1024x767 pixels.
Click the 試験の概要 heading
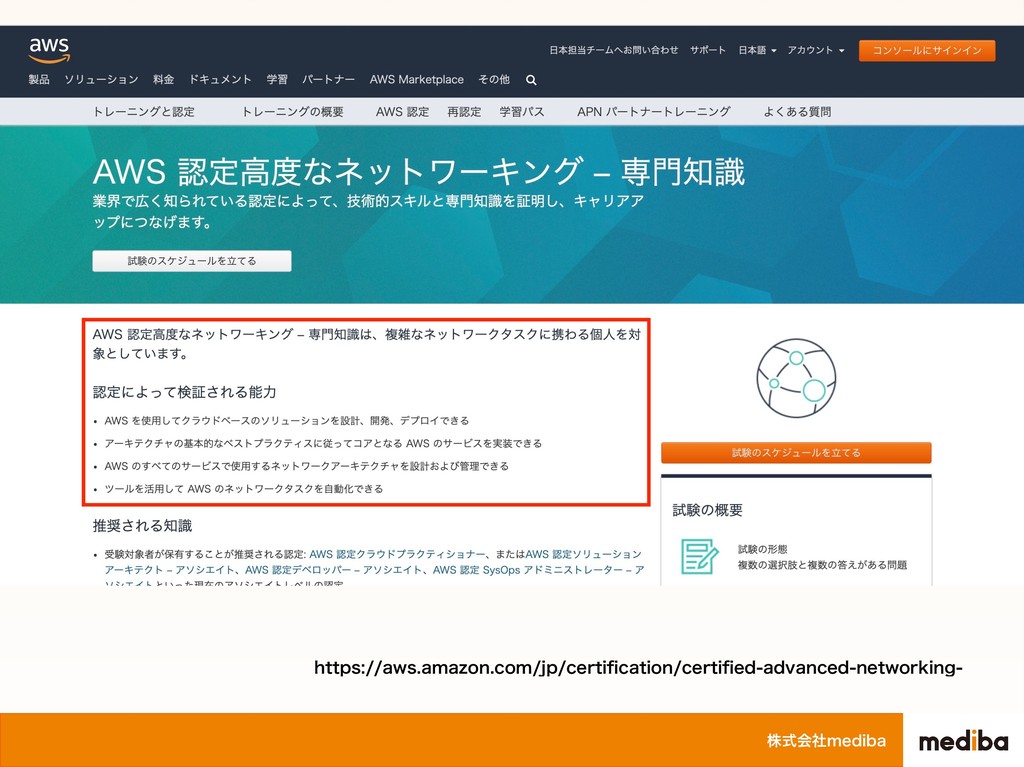coord(708,510)
